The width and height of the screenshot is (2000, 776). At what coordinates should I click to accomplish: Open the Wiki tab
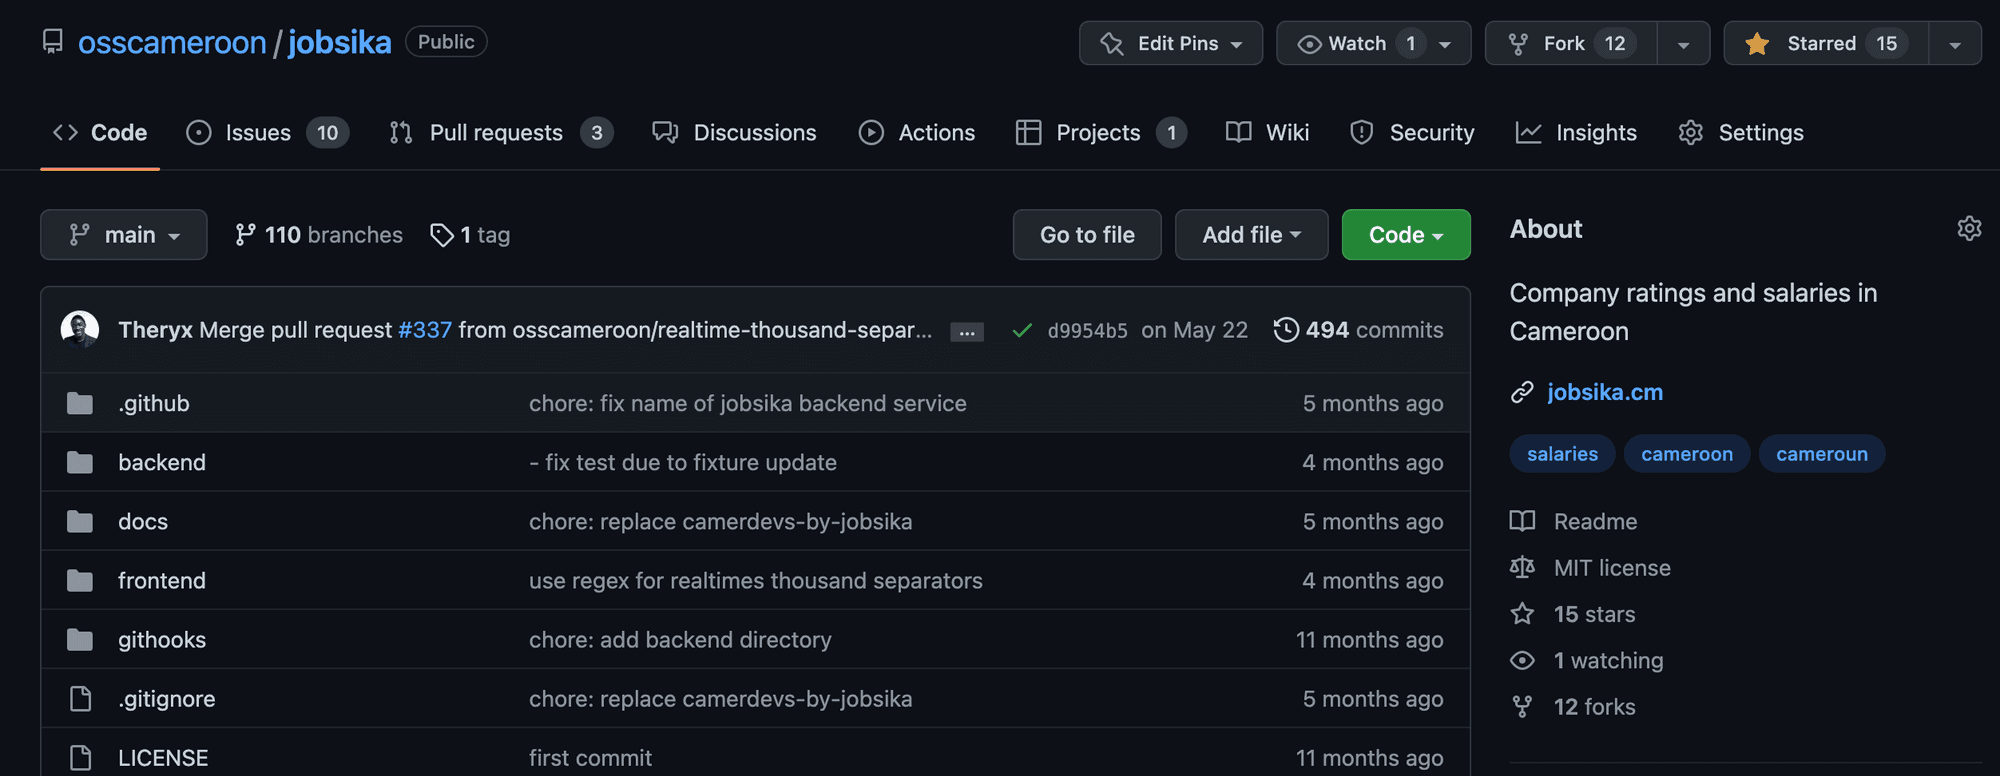pos(1267,132)
